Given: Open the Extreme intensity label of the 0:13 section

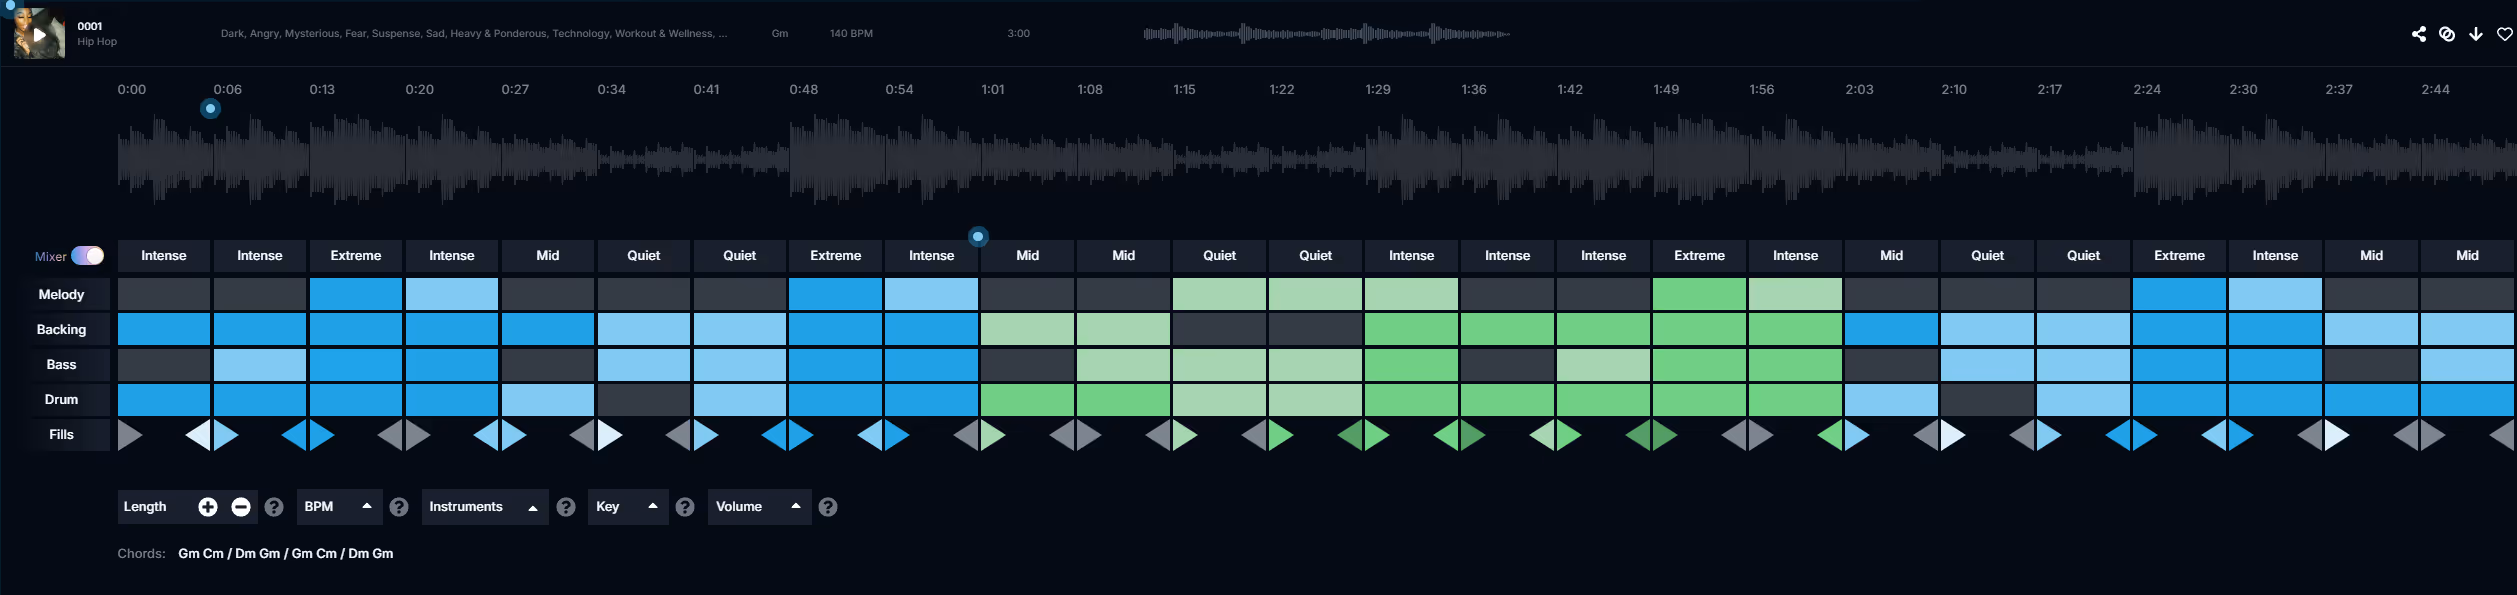Looking at the screenshot, I should click(x=356, y=256).
